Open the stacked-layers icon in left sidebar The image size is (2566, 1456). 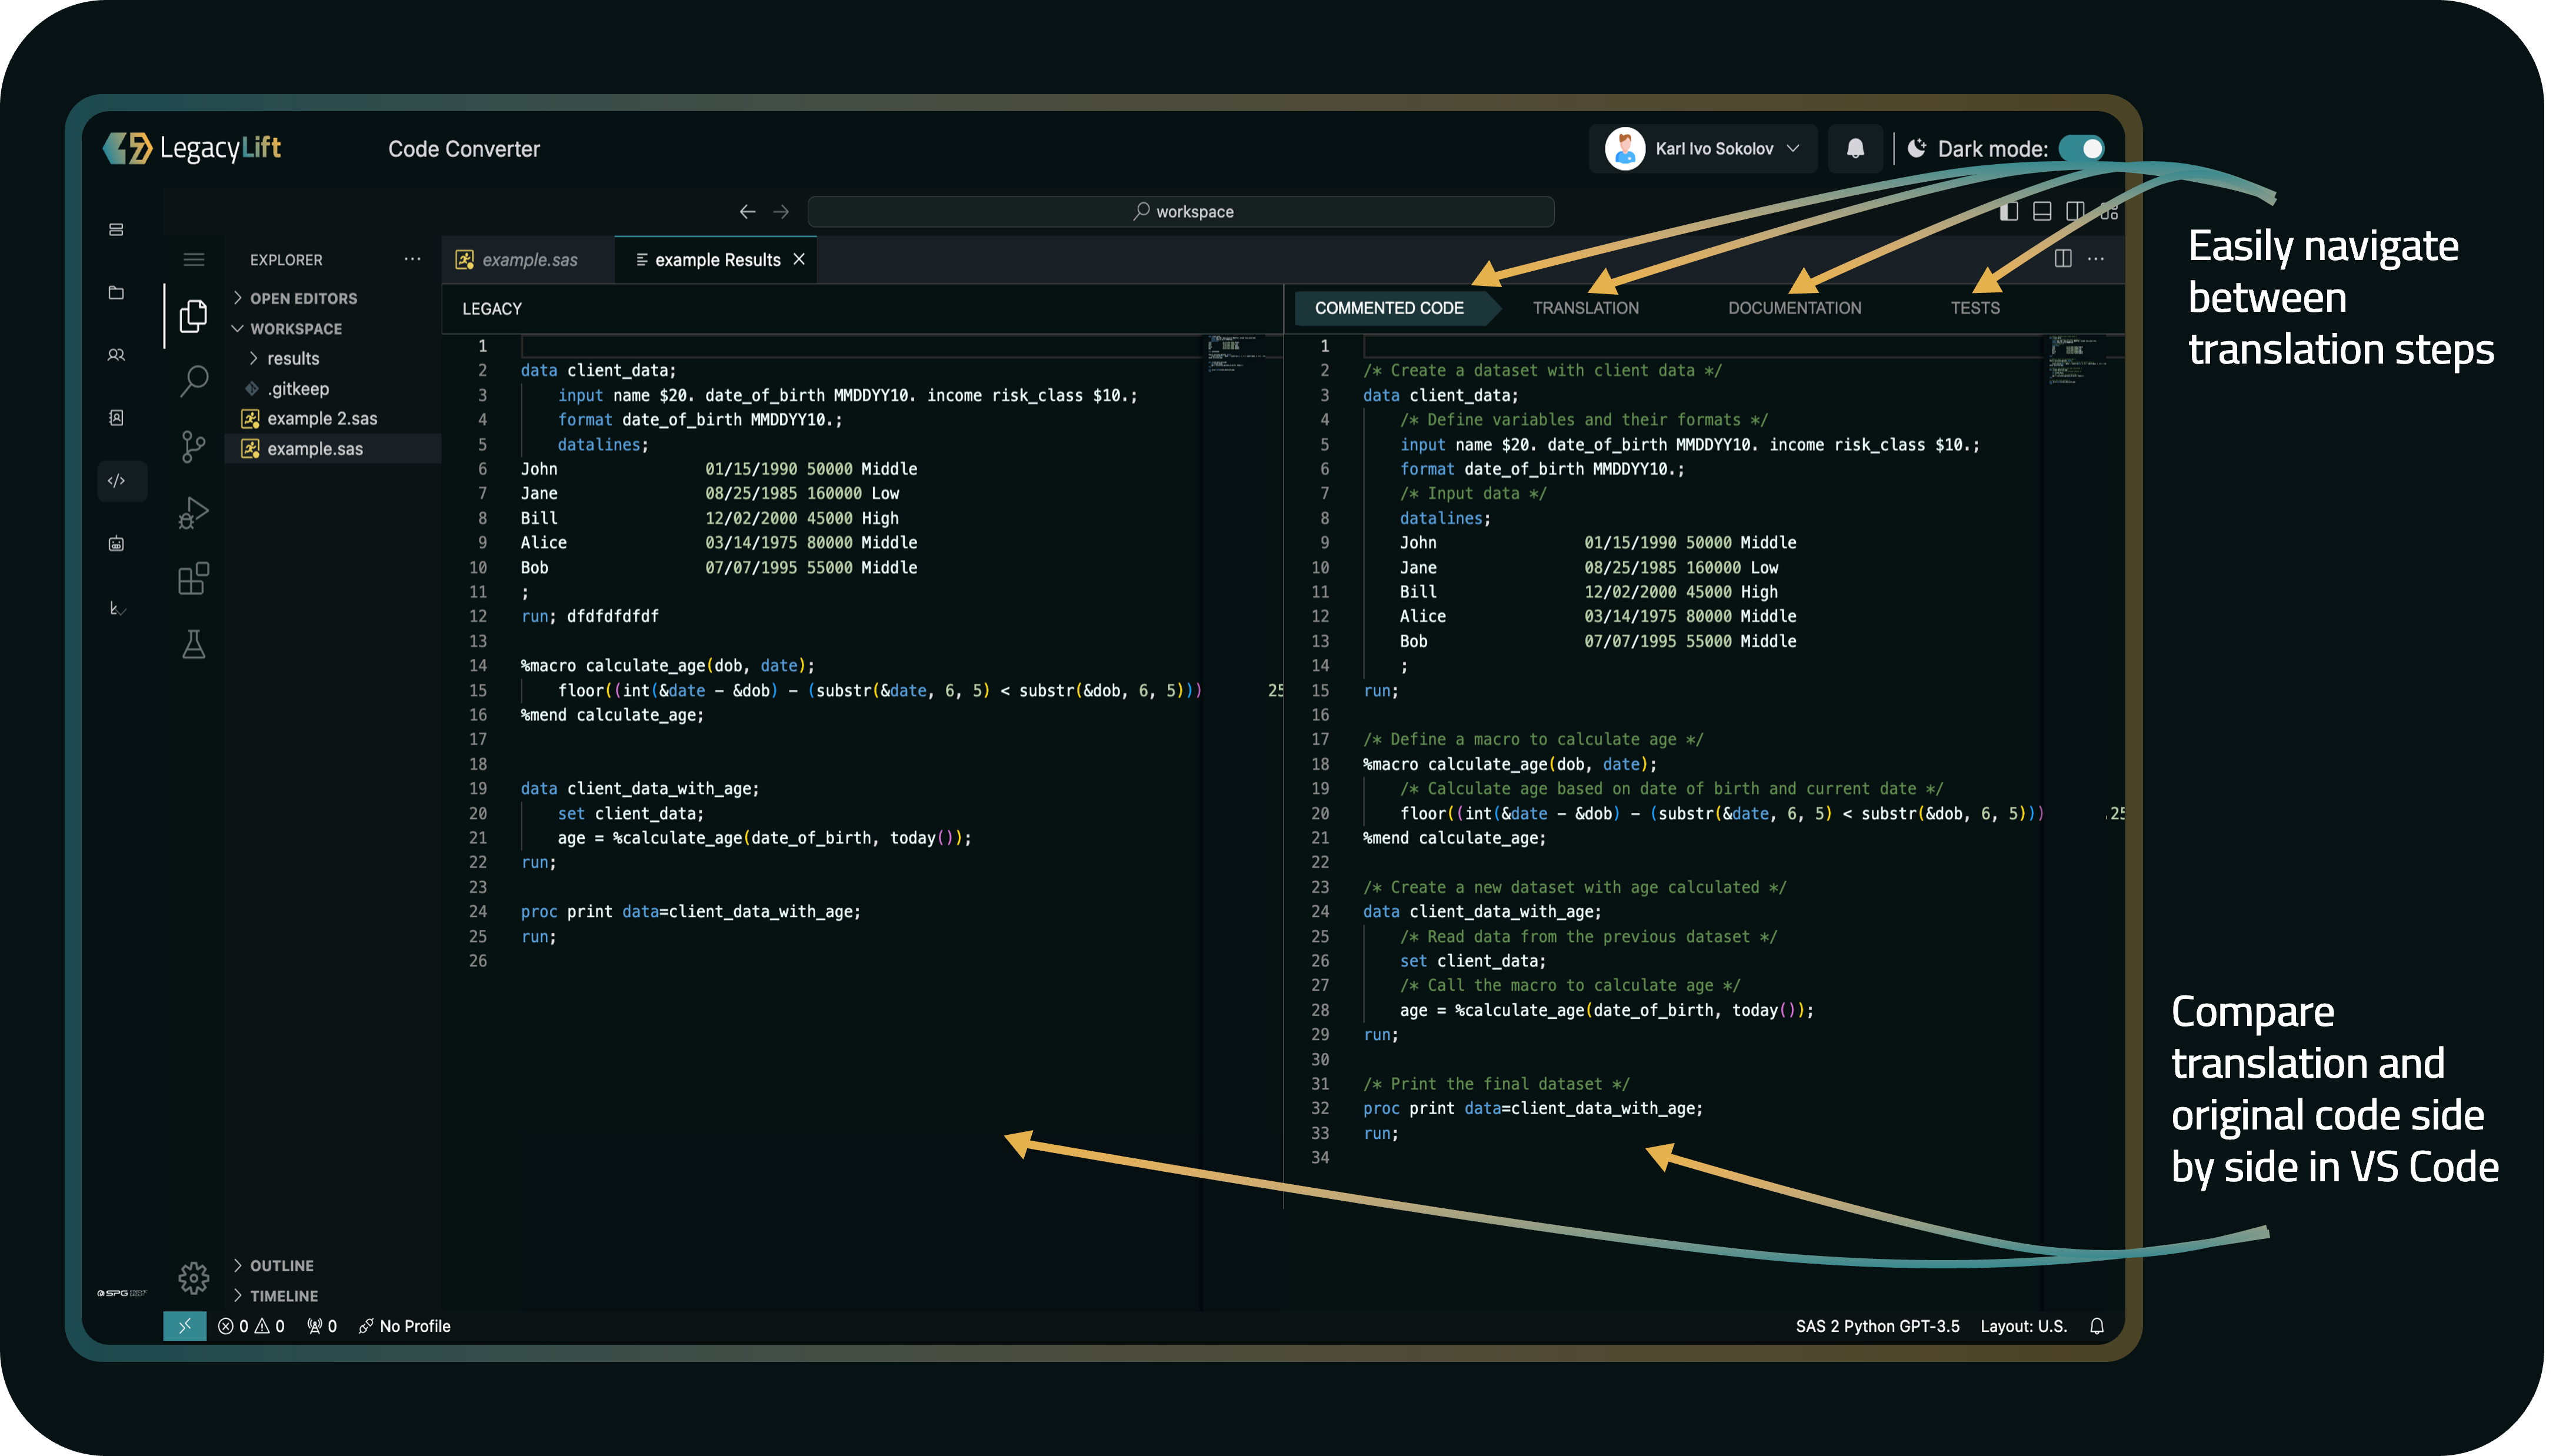tap(116, 230)
